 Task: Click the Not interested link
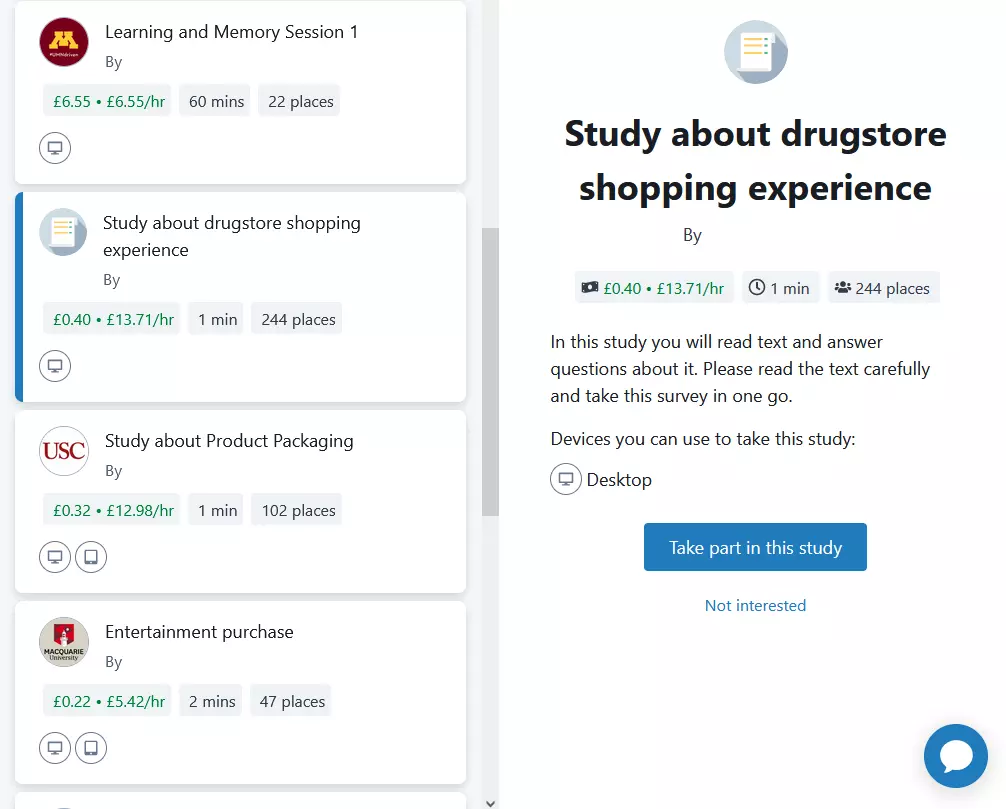(x=755, y=606)
